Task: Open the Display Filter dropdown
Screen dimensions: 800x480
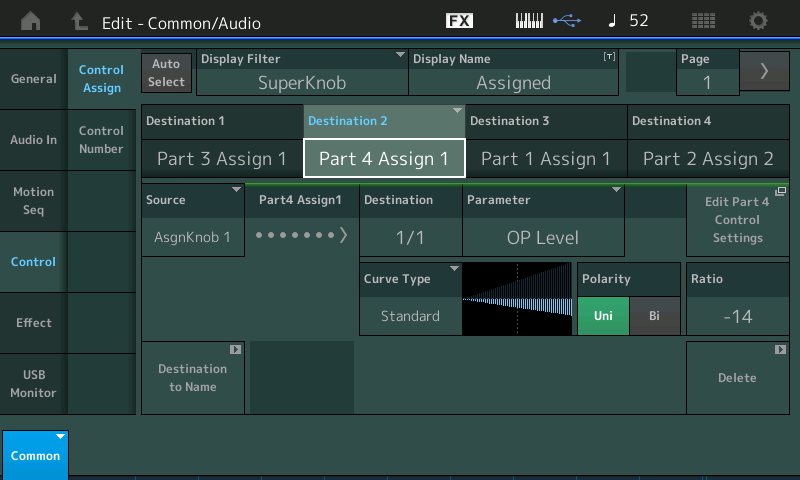Action: pyautogui.click(x=302, y=72)
